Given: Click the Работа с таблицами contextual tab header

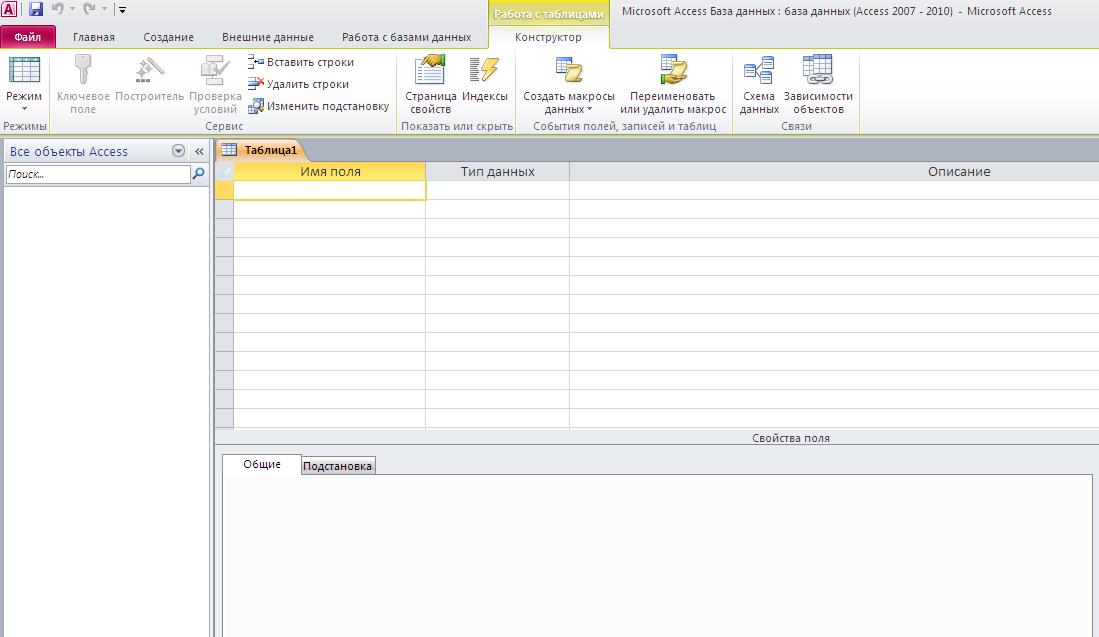Looking at the screenshot, I should pyautogui.click(x=548, y=14).
